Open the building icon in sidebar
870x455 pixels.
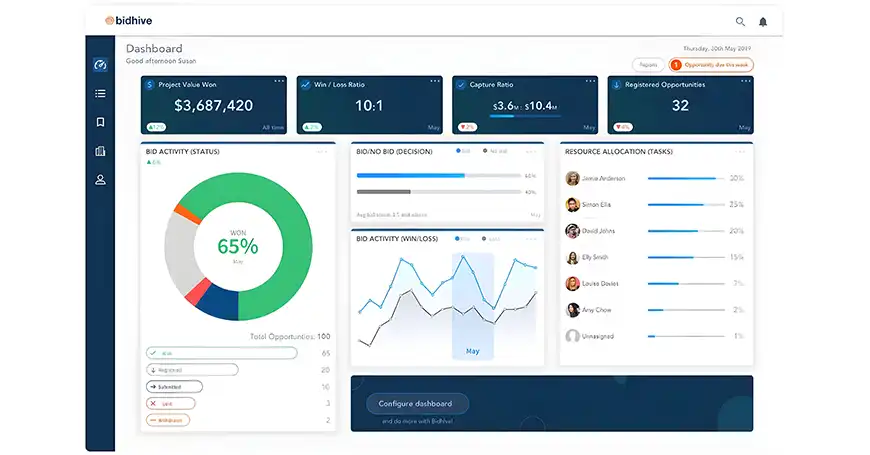tap(100, 151)
